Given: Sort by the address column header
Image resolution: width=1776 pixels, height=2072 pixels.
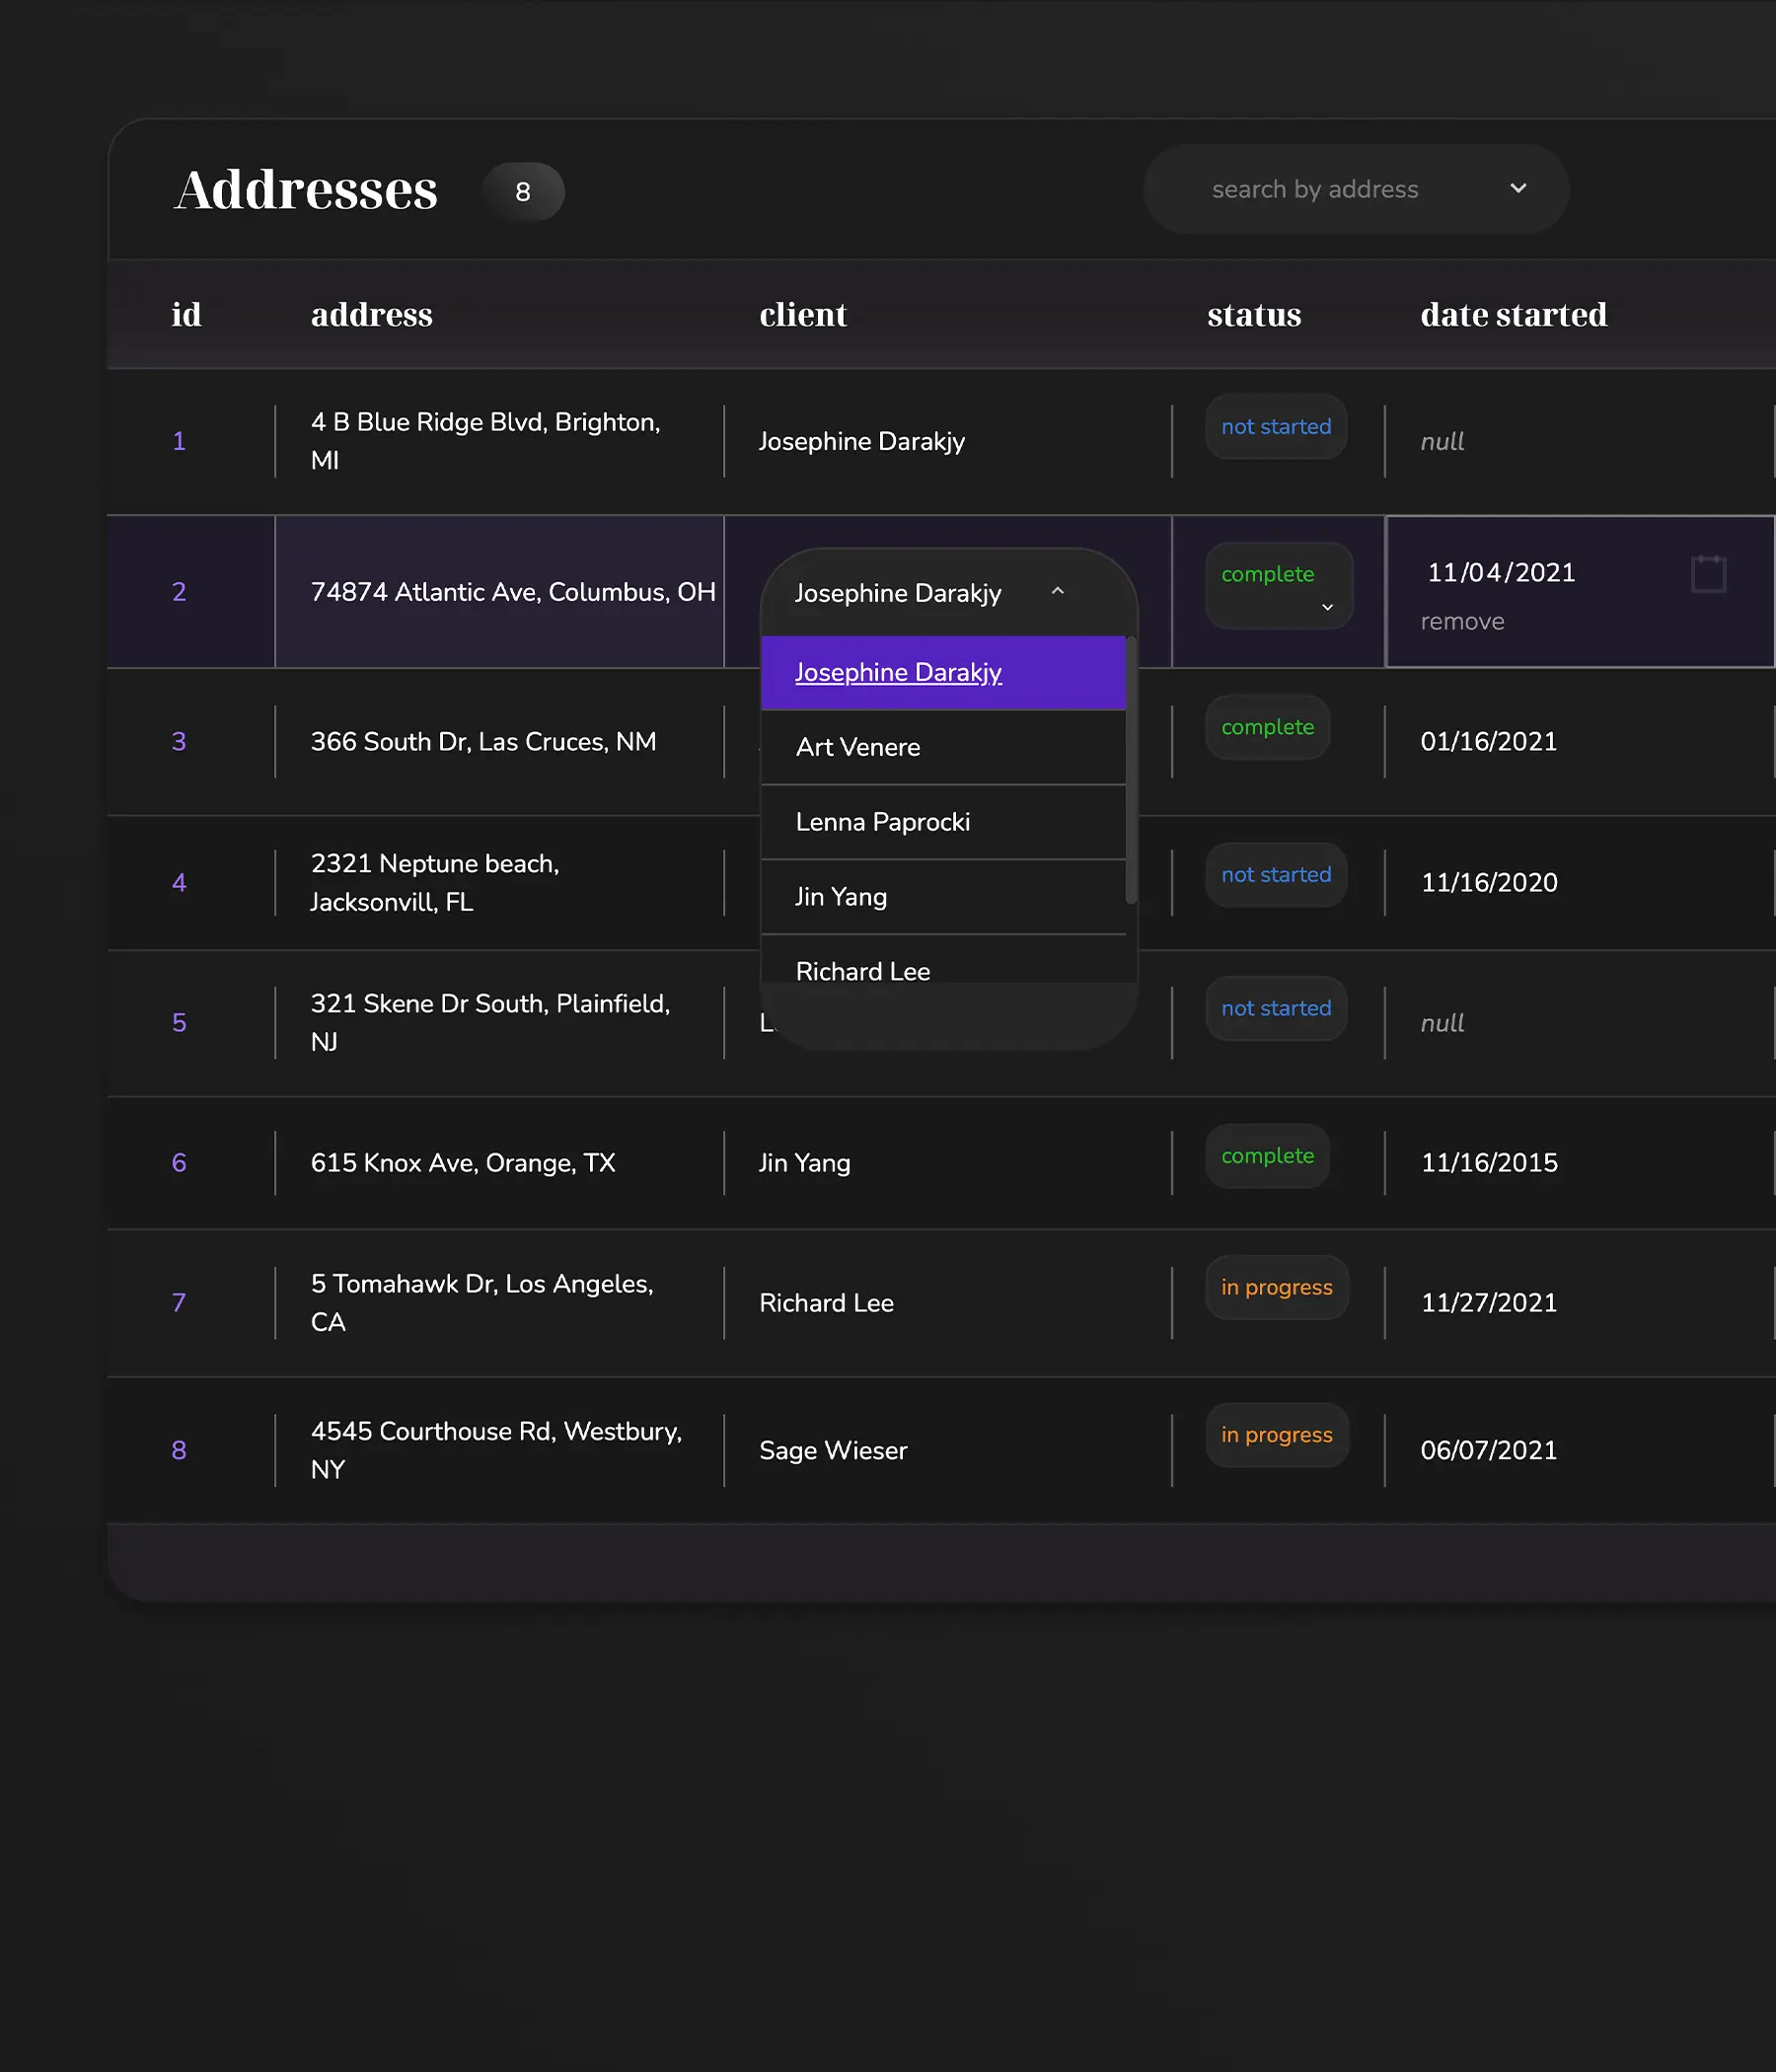Looking at the screenshot, I should click(x=371, y=314).
